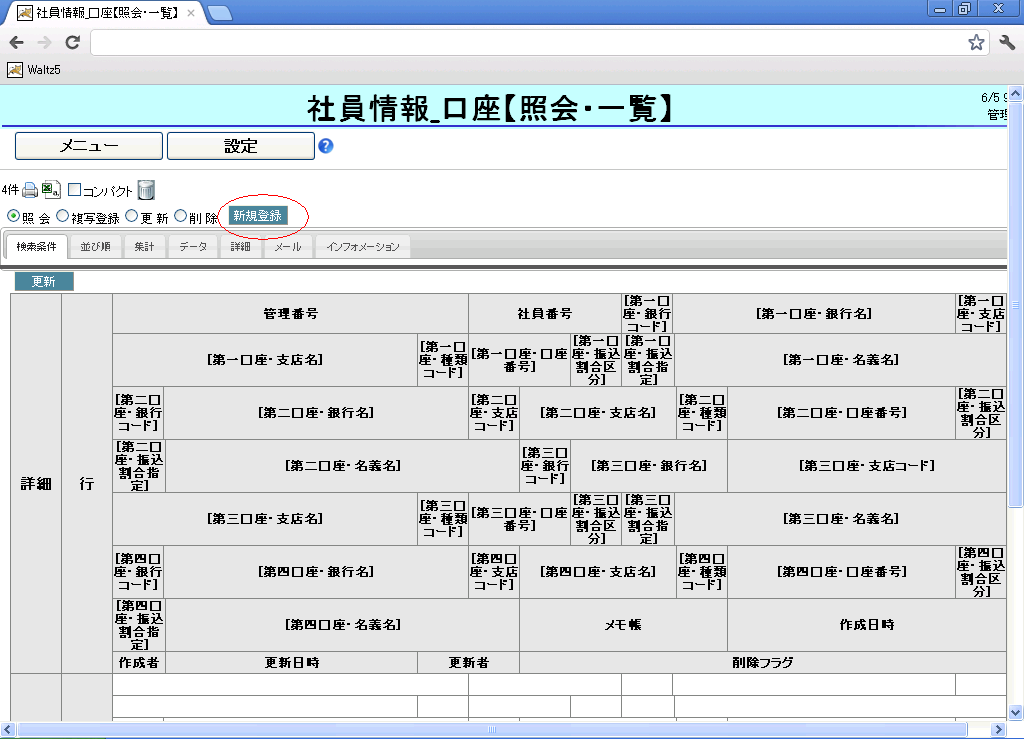Viewport: 1024px width, 739px height.
Task: Click the メニュー button
Action: pyautogui.click(x=89, y=146)
